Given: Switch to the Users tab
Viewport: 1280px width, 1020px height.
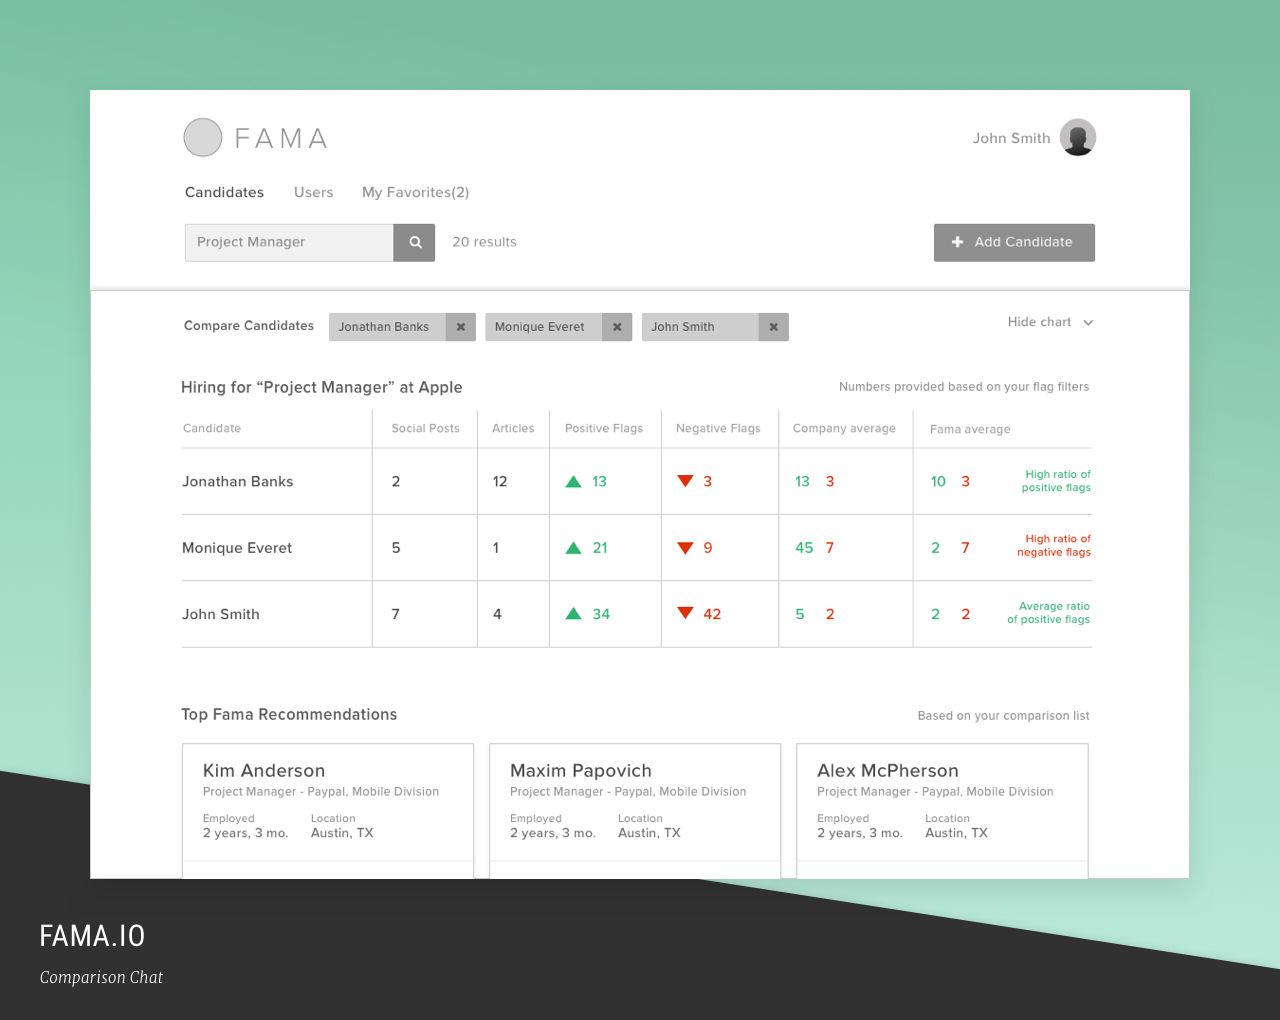Looking at the screenshot, I should [x=313, y=192].
